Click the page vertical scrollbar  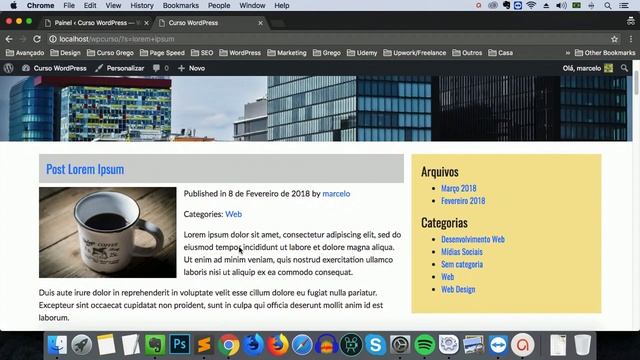click(x=636, y=82)
